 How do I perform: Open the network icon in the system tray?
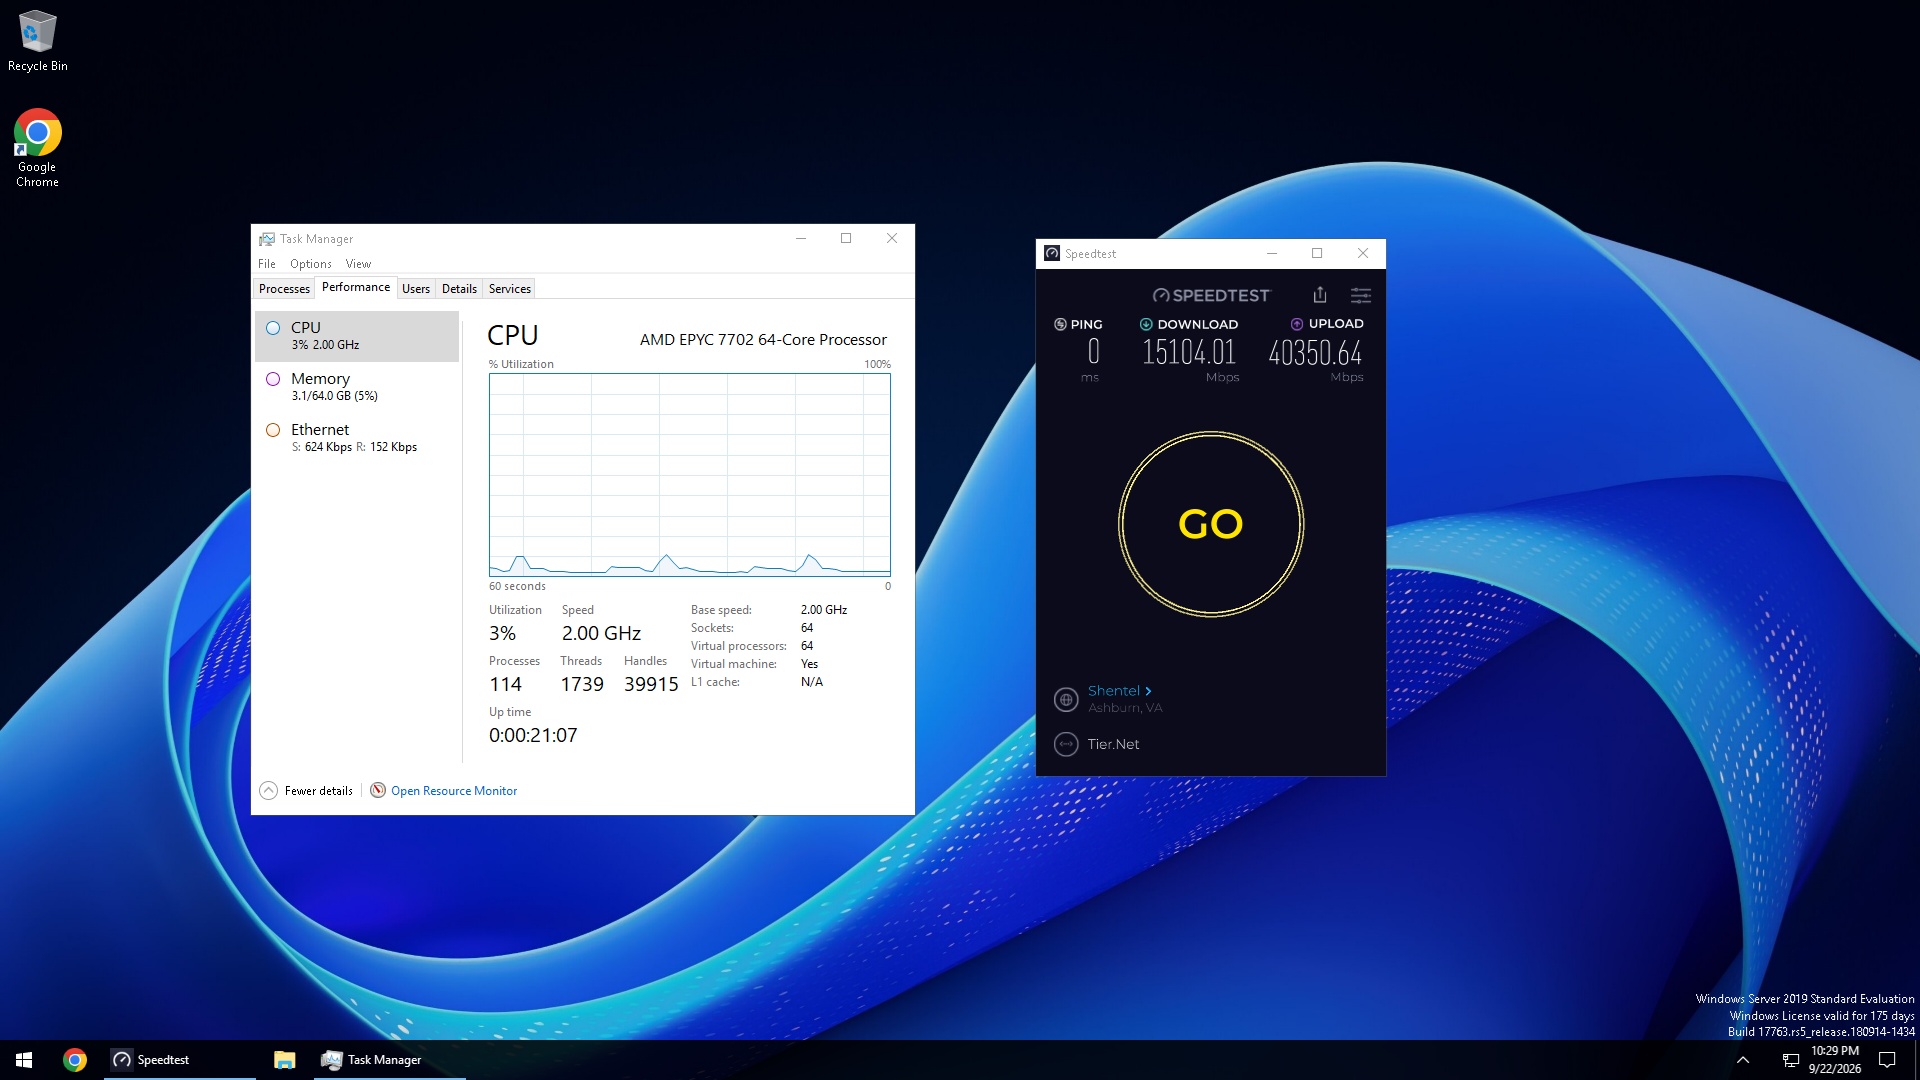tap(1791, 1060)
